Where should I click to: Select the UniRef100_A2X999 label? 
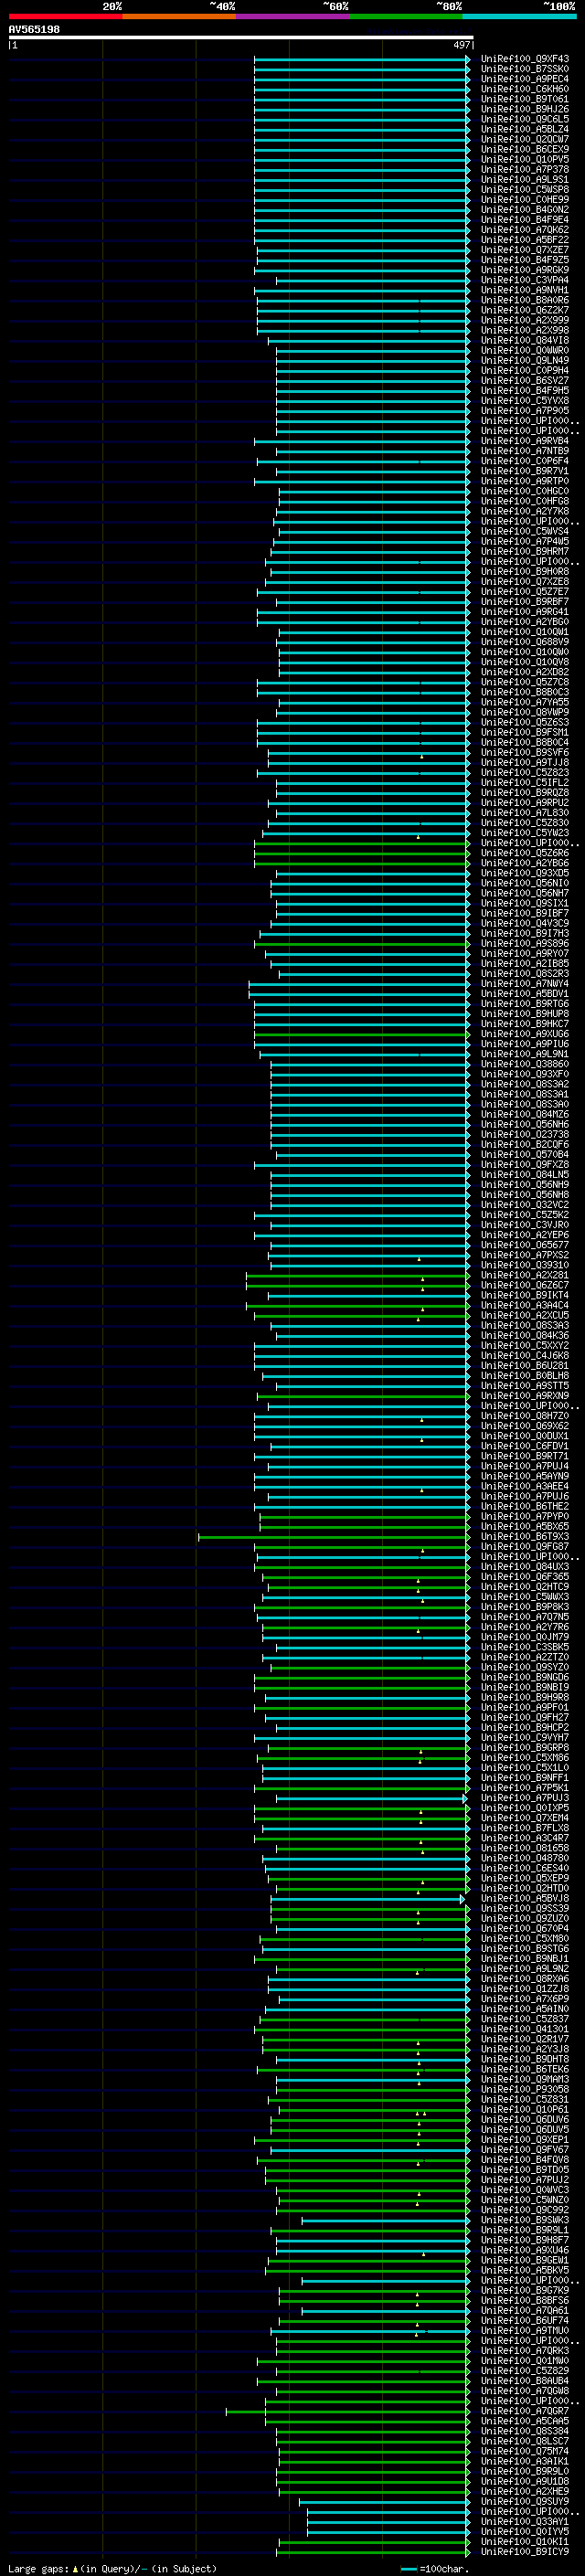tap(525, 320)
